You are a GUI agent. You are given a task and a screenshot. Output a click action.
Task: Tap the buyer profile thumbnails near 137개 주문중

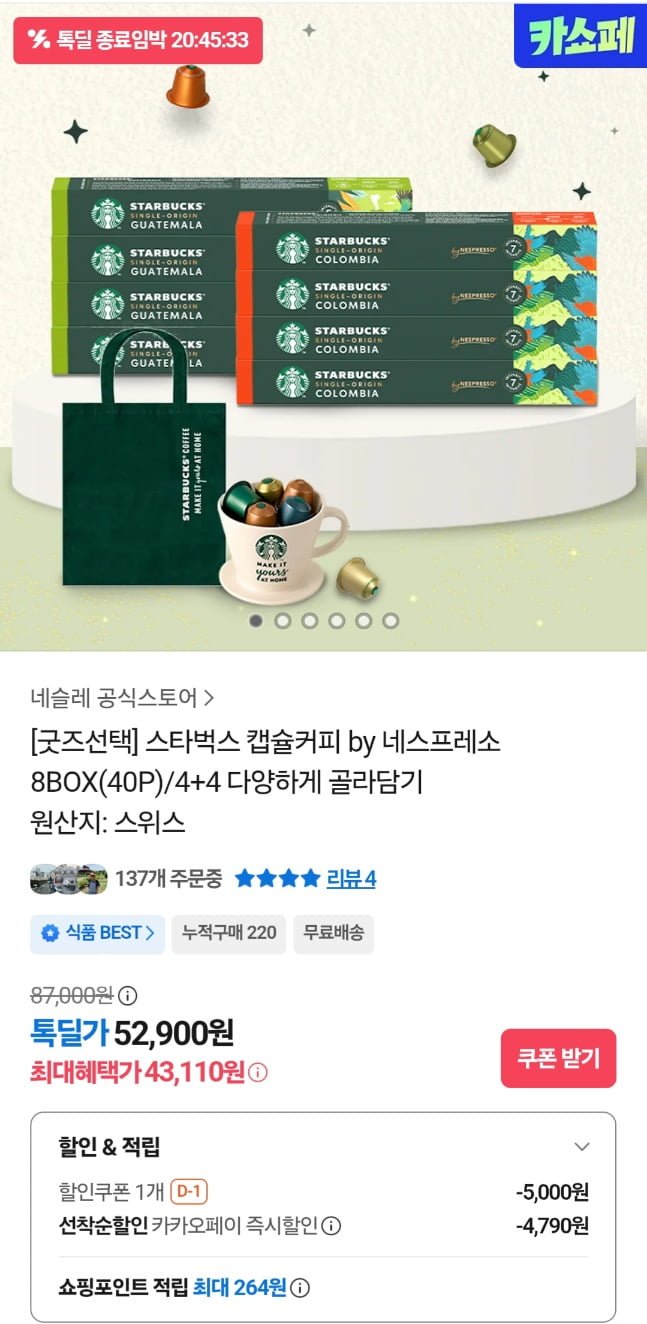click(69, 879)
